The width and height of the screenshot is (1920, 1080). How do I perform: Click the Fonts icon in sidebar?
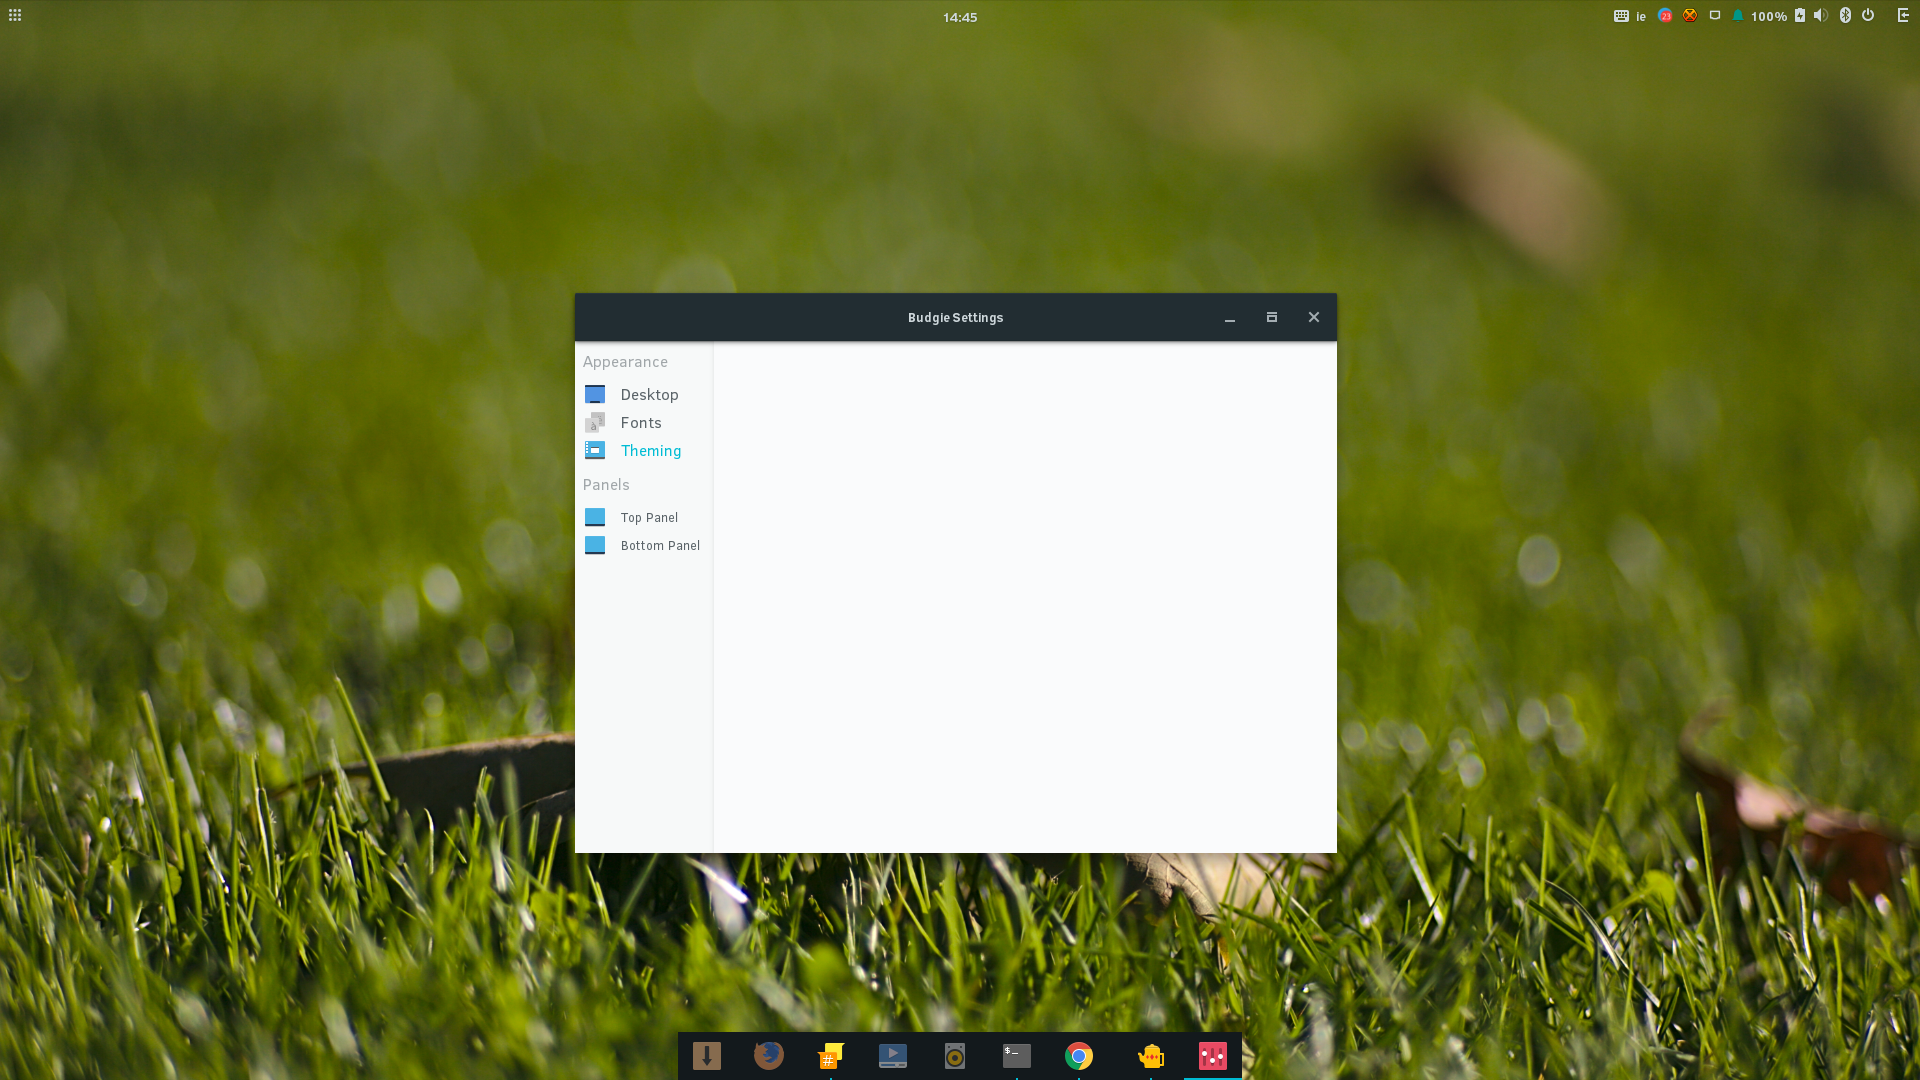[595, 423]
